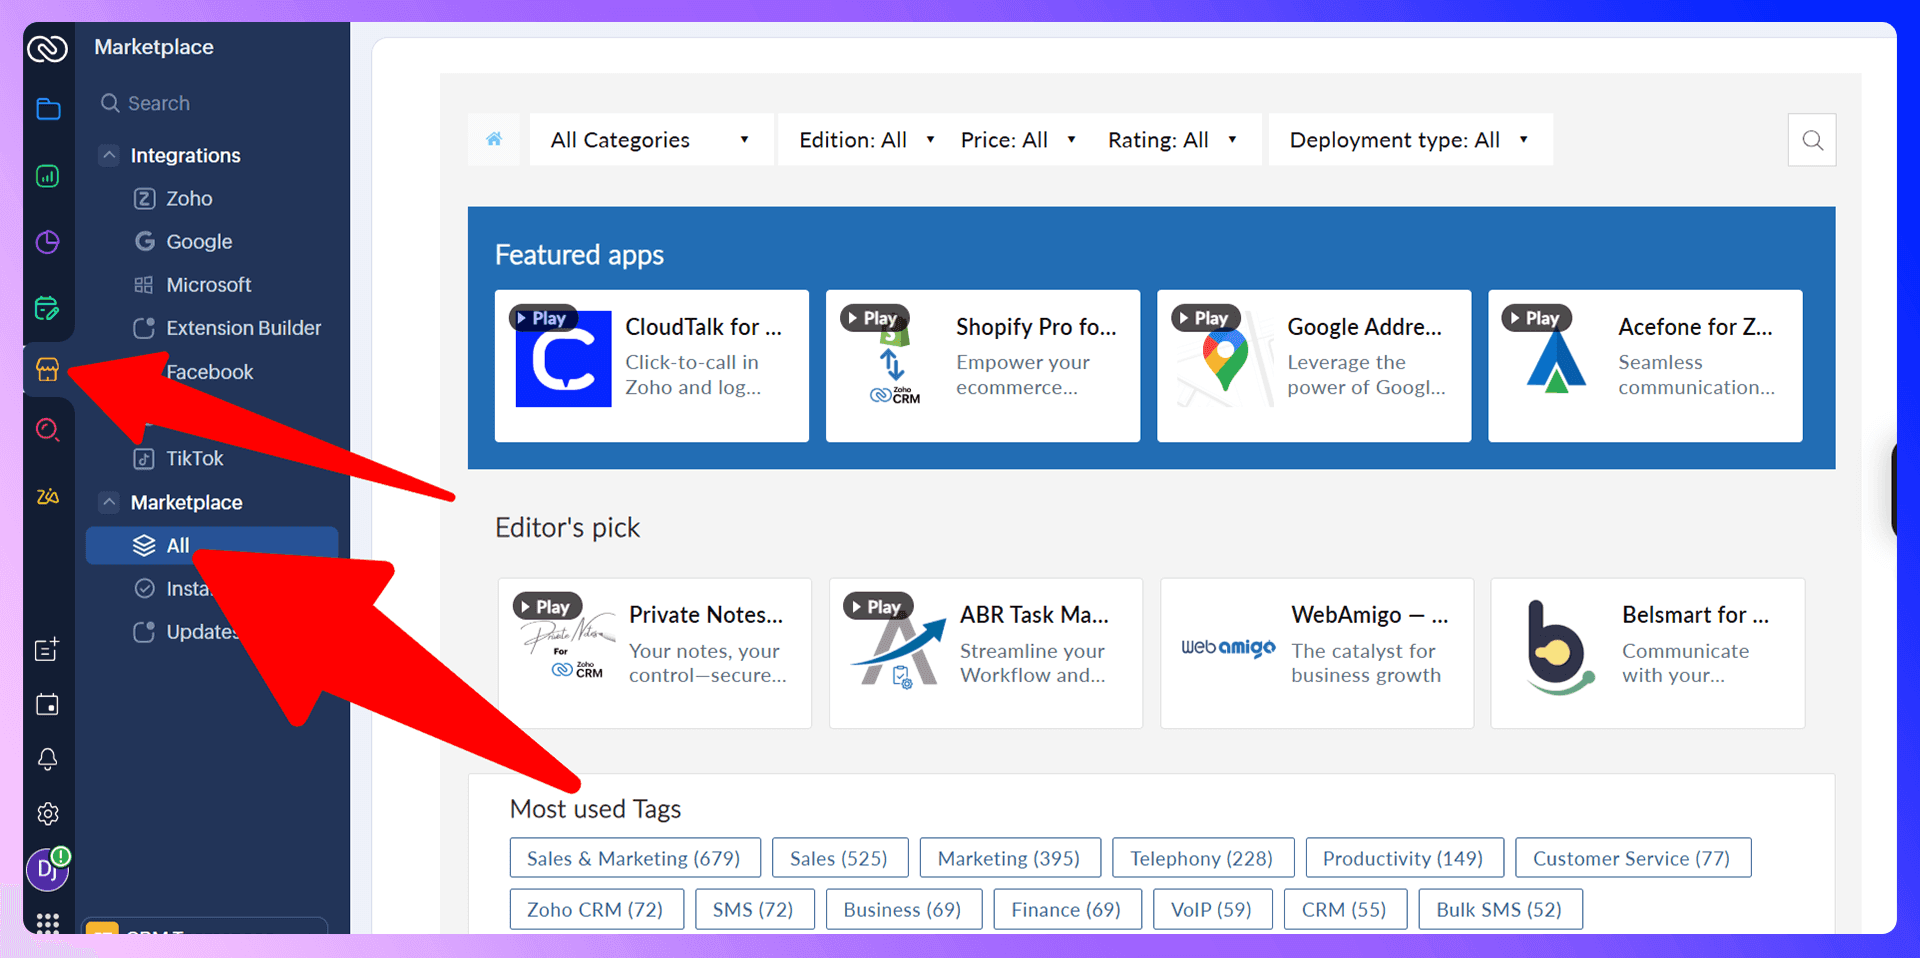Filter by Sales & Marketing (679) tag
Image resolution: width=1920 pixels, height=958 pixels.
click(635, 858)
